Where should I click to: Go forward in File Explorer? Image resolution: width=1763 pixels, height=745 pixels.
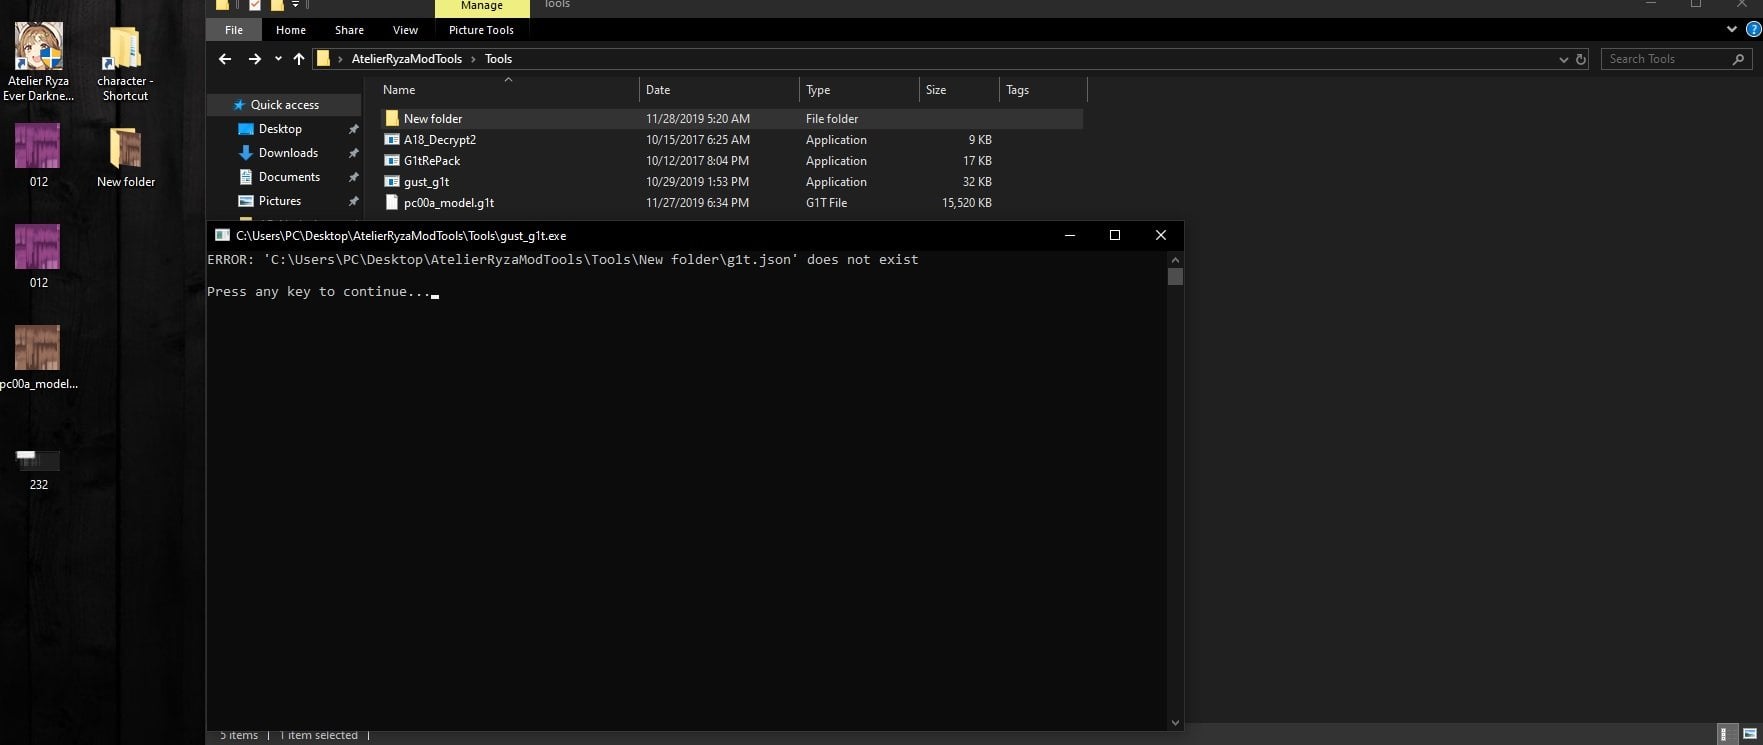254,59
